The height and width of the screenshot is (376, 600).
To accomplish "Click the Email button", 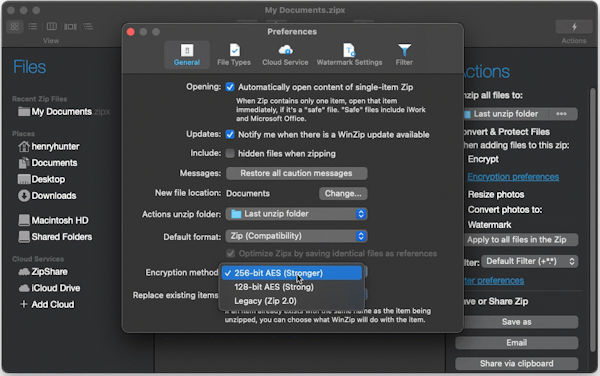I will tap(517, 343).
